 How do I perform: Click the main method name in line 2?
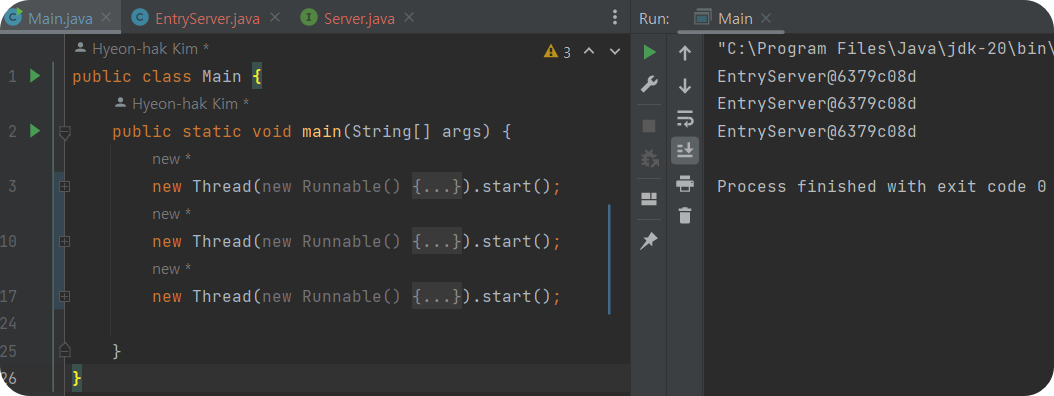pyautogui.click(x=322, y=131)
